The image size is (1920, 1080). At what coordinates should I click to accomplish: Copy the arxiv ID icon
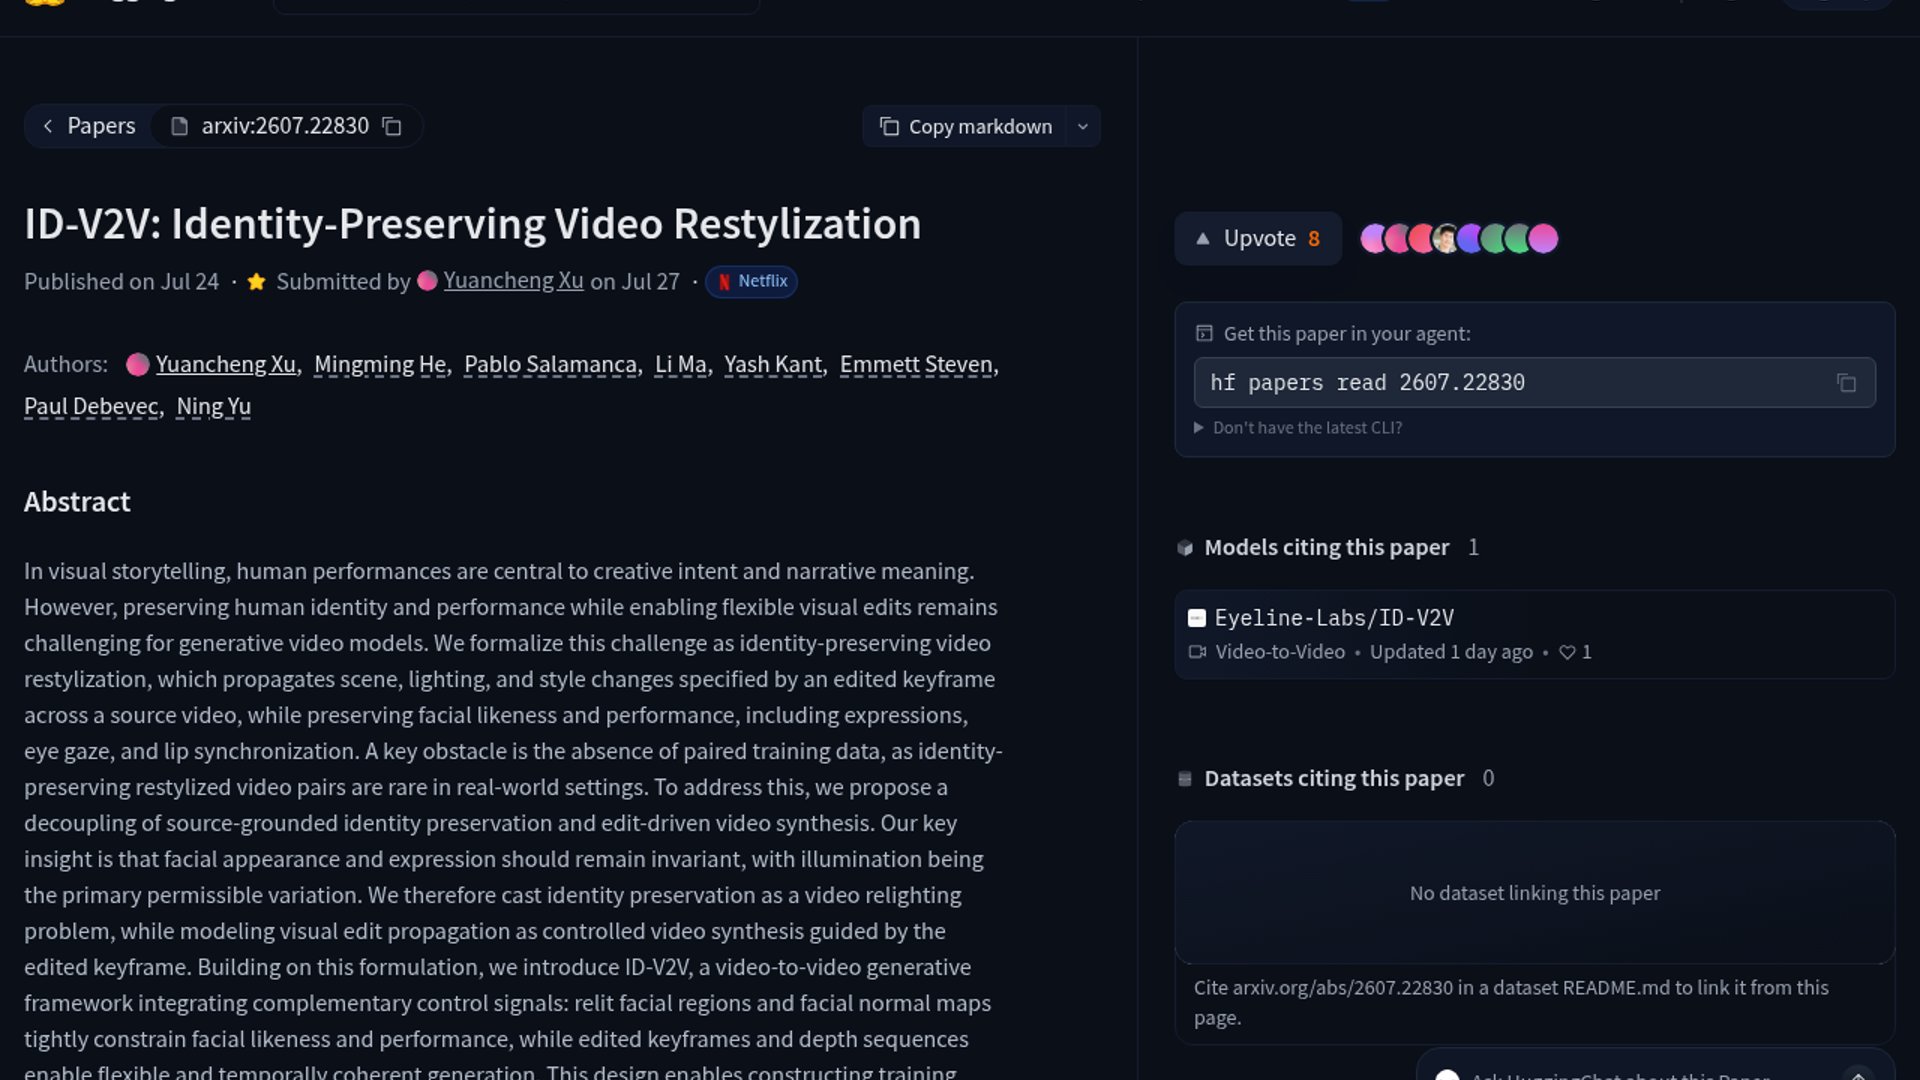click(x=392, y=127)
